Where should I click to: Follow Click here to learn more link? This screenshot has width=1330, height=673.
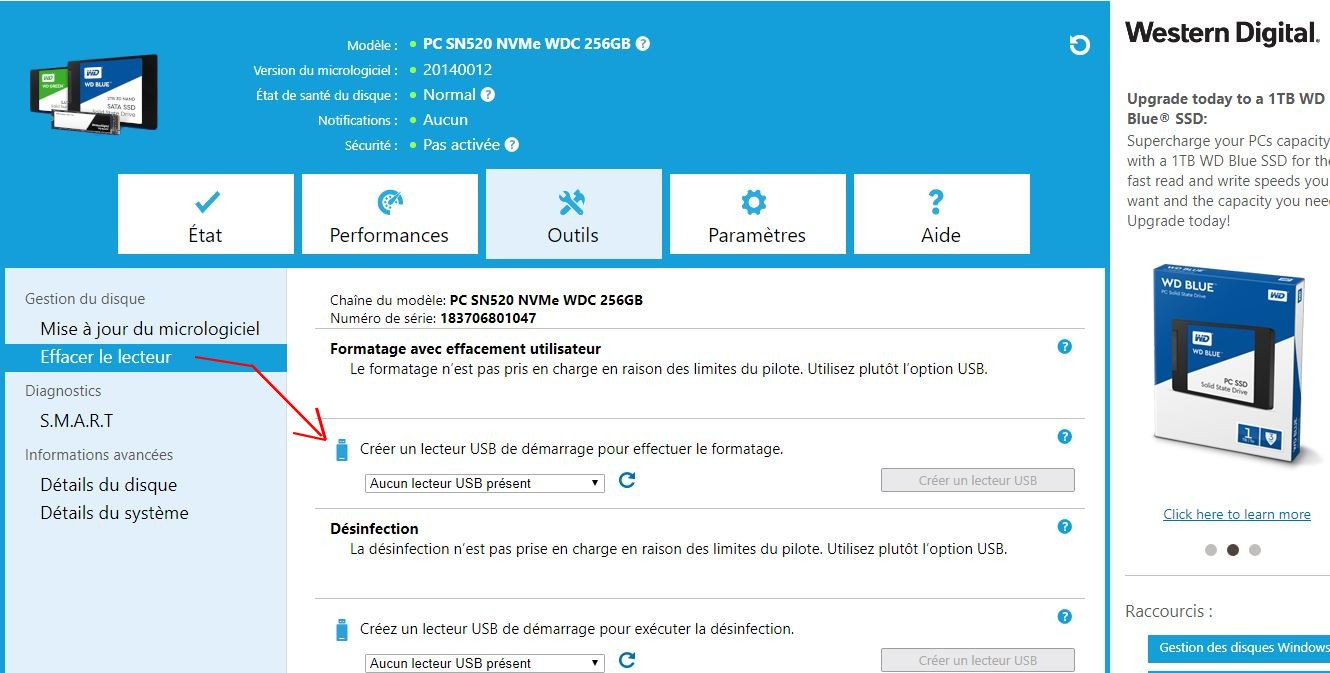pyautogui.click(x=1237, y=514)
